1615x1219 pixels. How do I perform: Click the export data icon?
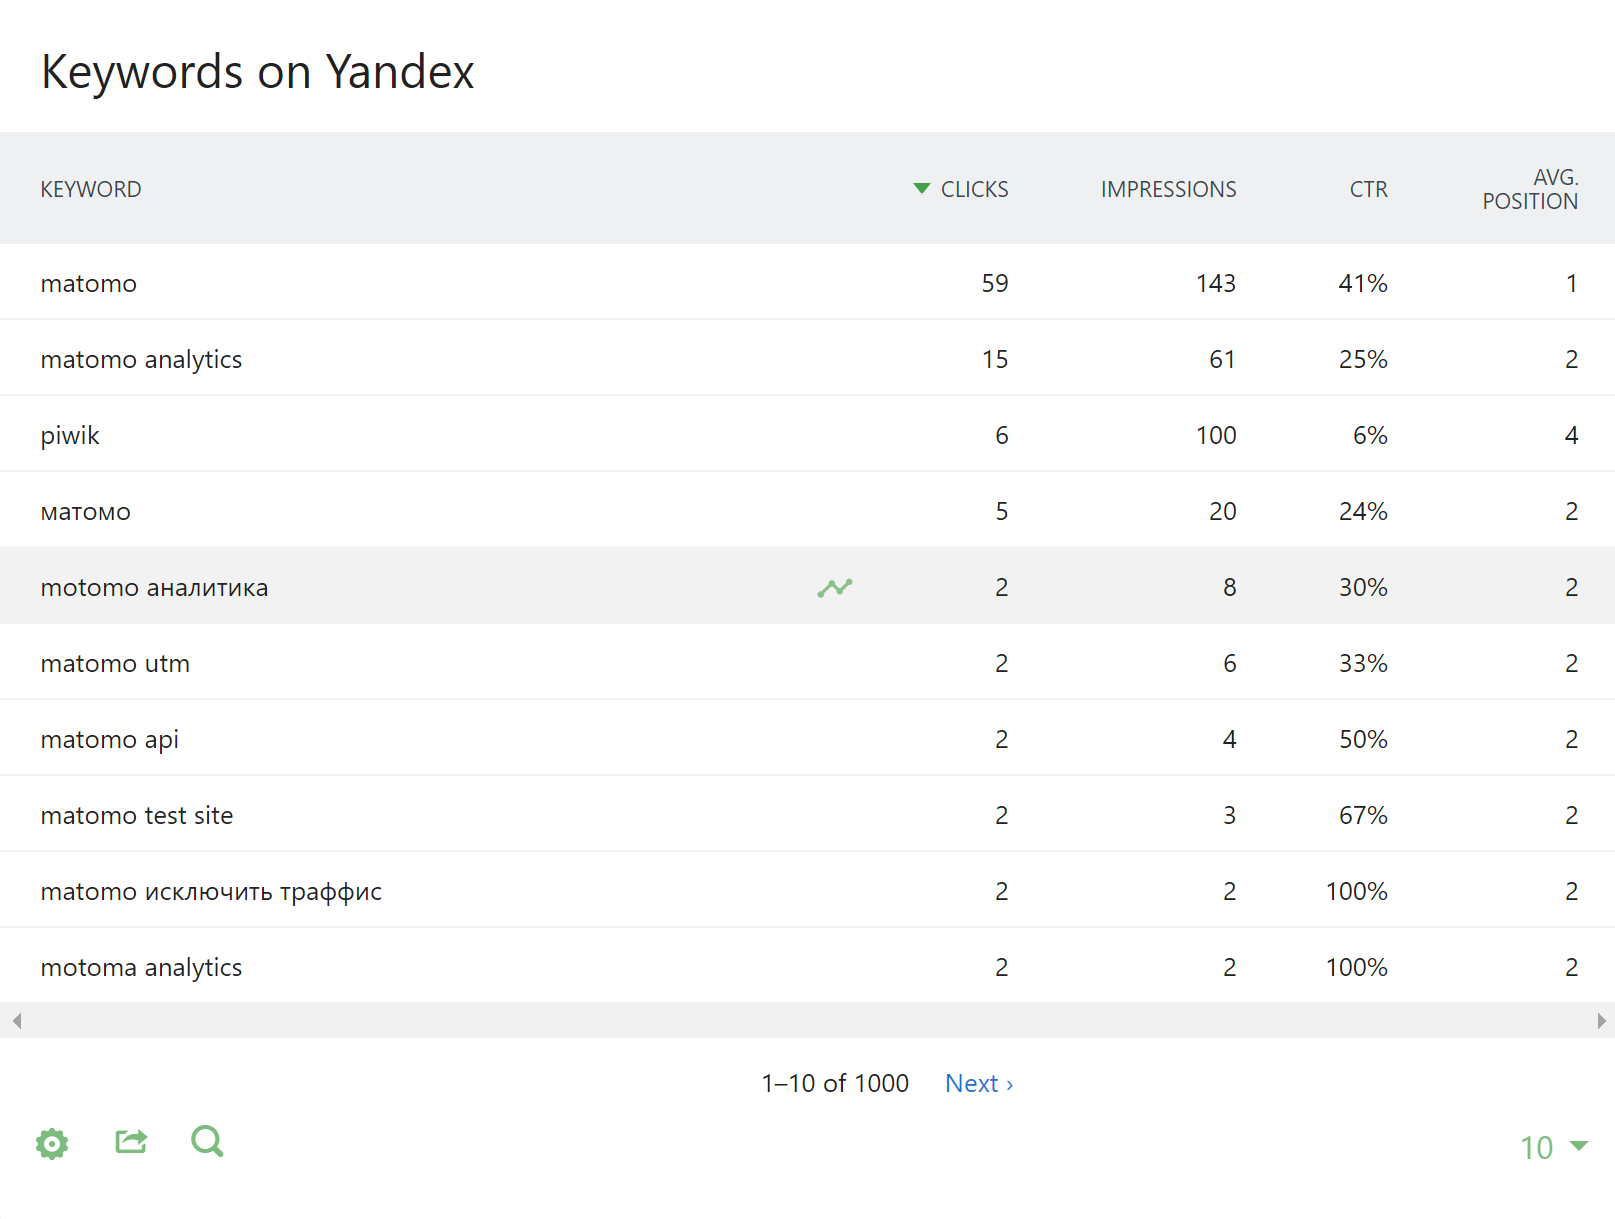click(x=131, y=1142)
